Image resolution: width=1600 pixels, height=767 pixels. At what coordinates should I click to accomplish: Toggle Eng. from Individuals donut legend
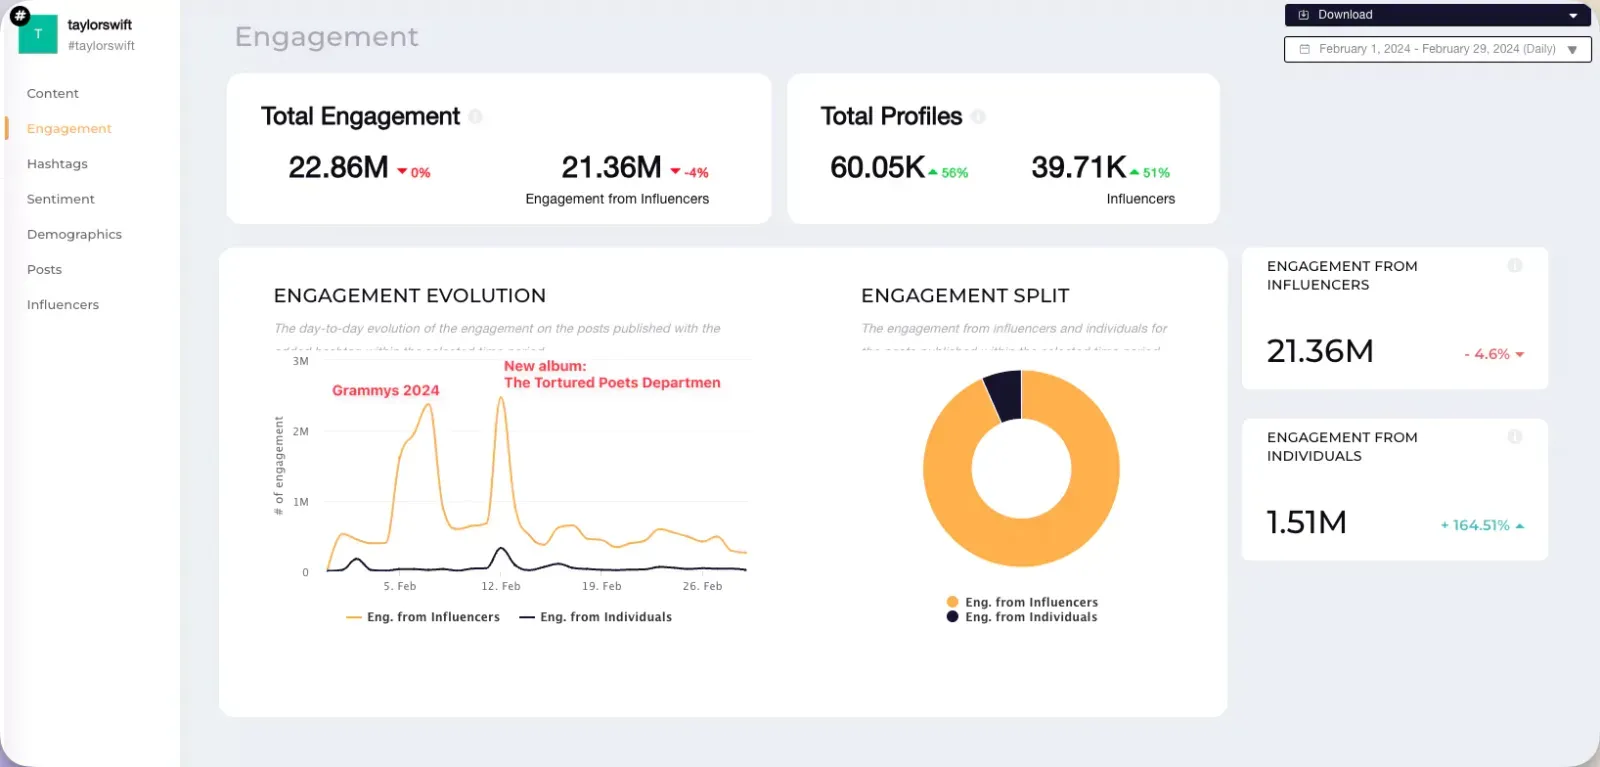[1022, 617]
